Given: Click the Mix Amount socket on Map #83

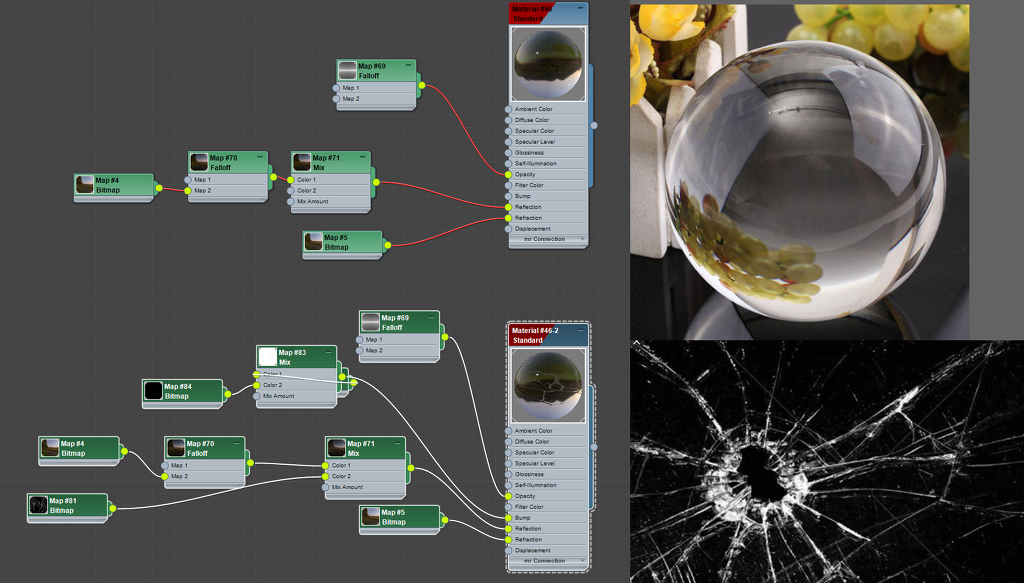Looking at the screenshot, I should [257, 396].
